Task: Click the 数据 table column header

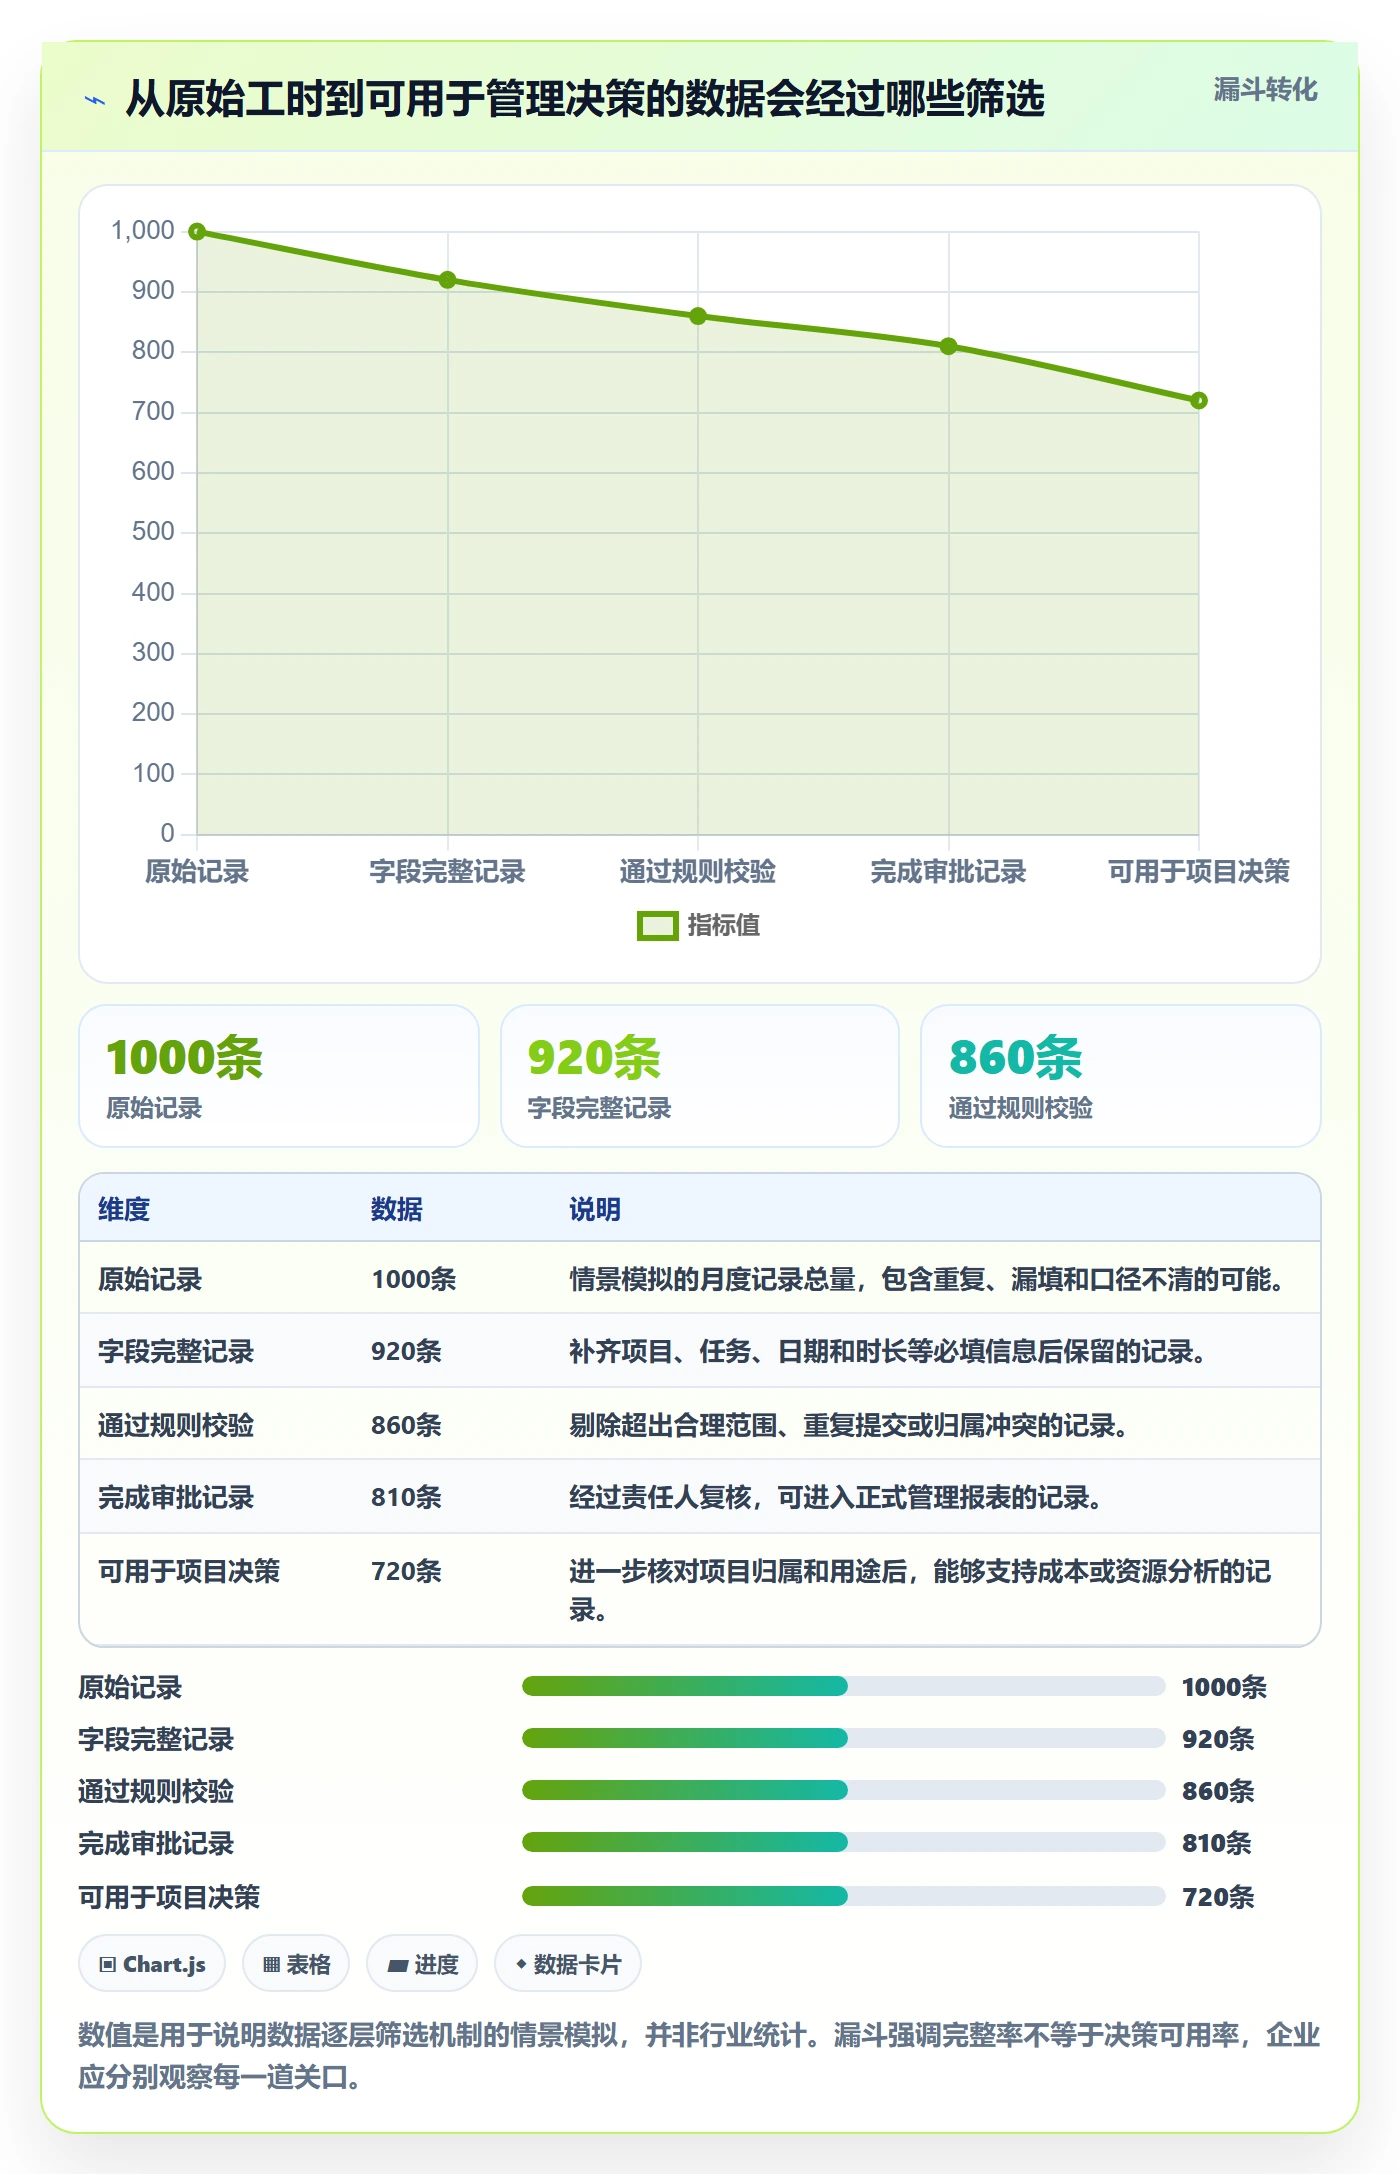Action: (x=397, y=1209)
